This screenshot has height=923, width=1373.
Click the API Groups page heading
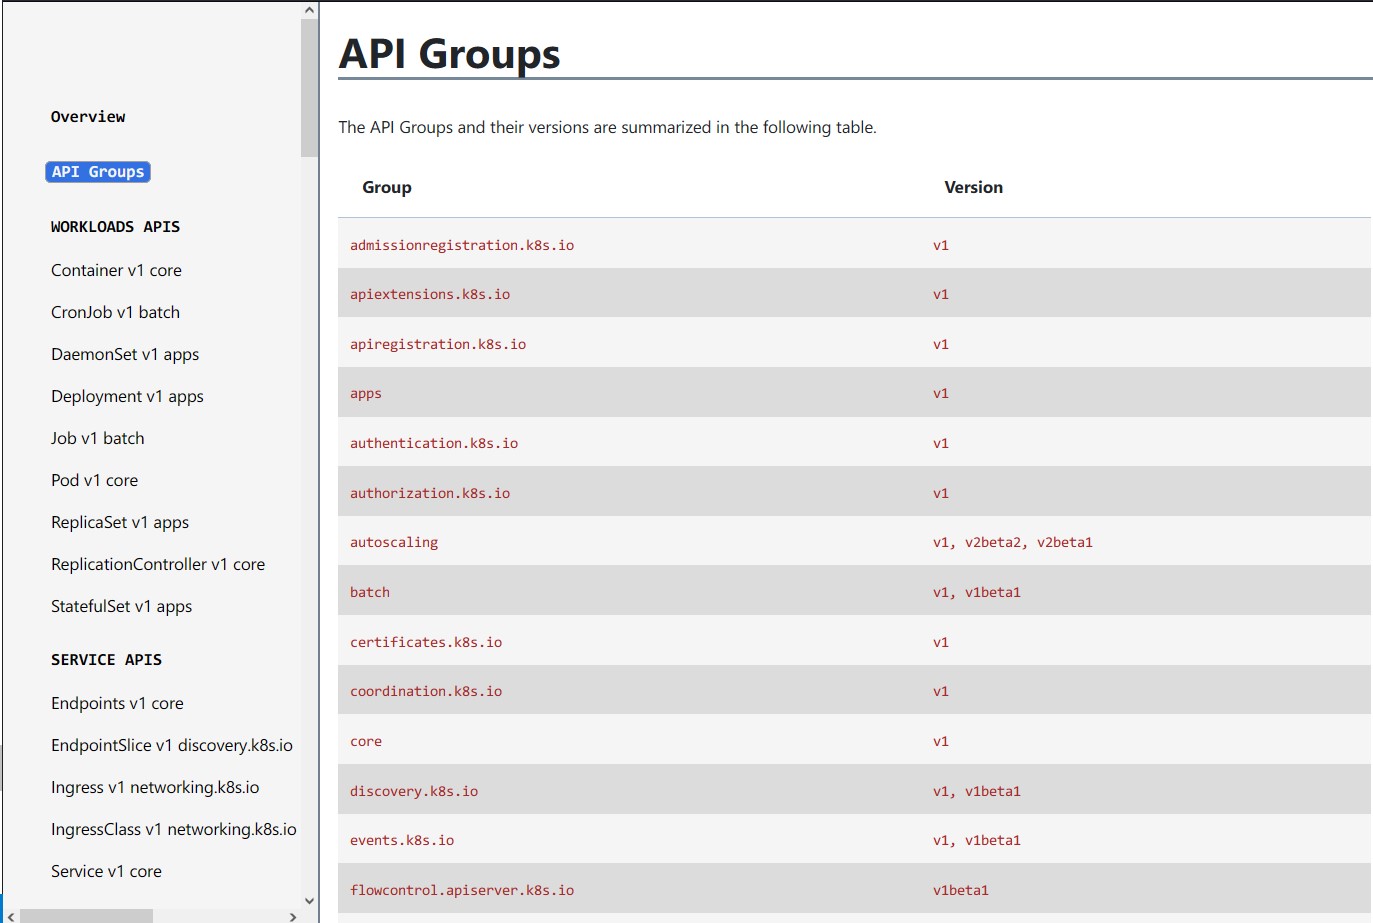[x=449, y=54]
